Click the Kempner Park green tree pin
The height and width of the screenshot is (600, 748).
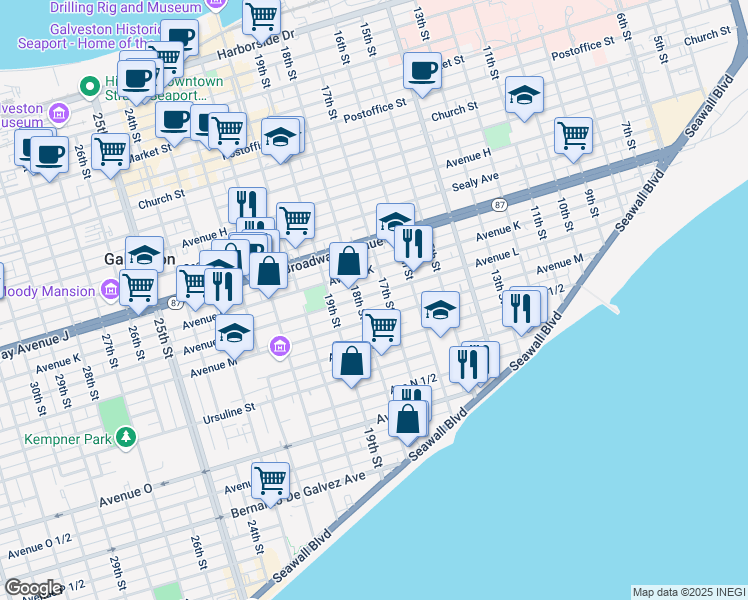pyautogui.click(x=126, y=437)
